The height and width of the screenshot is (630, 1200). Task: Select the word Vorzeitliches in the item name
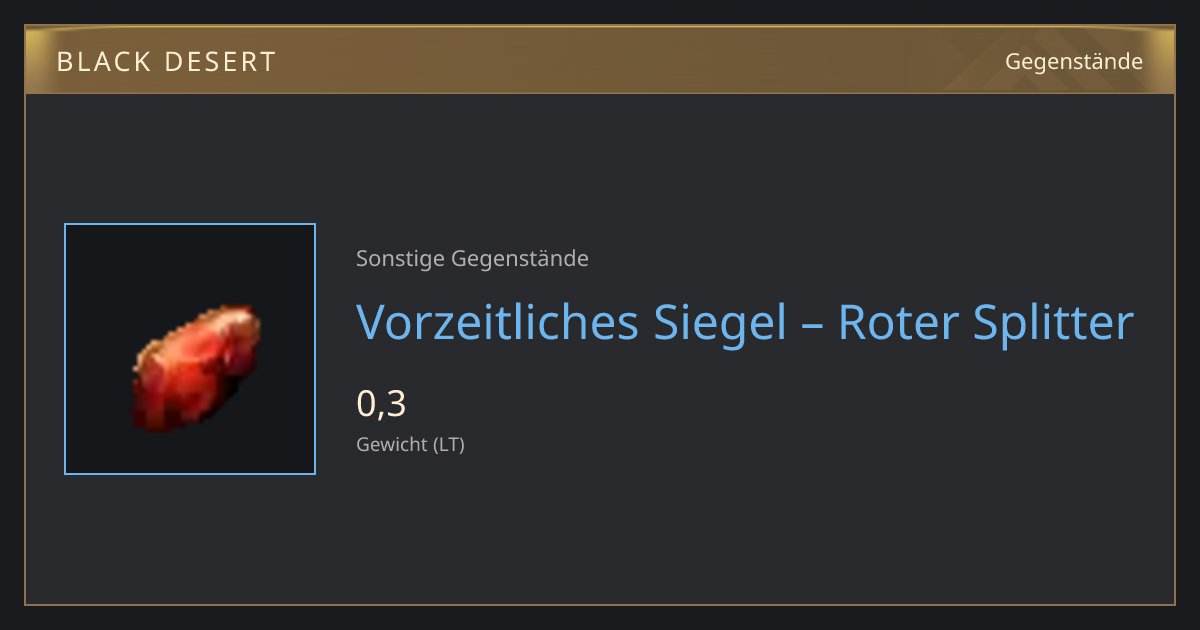497,322
